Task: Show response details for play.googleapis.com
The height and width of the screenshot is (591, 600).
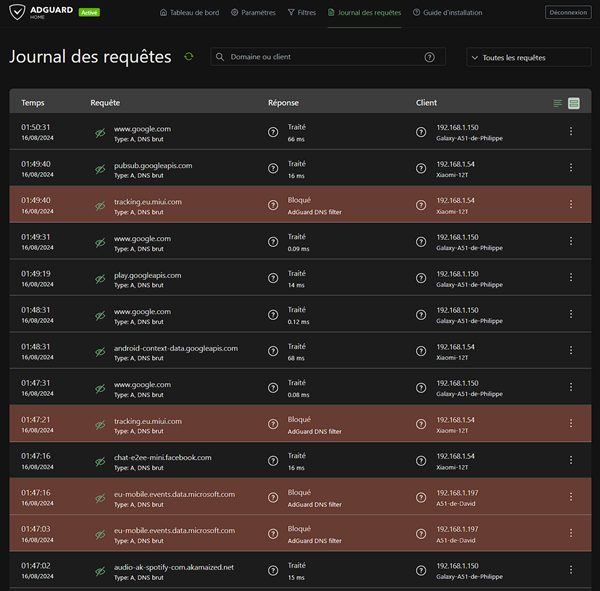Action: tap(273, 278)
